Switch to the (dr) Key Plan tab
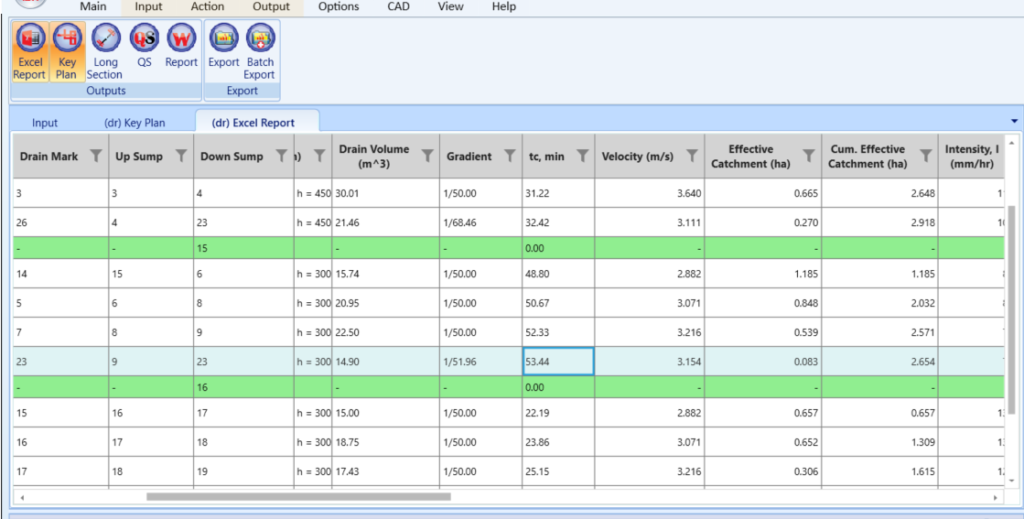The width and height of the screenshot is (1024, 519). point(135,123)
